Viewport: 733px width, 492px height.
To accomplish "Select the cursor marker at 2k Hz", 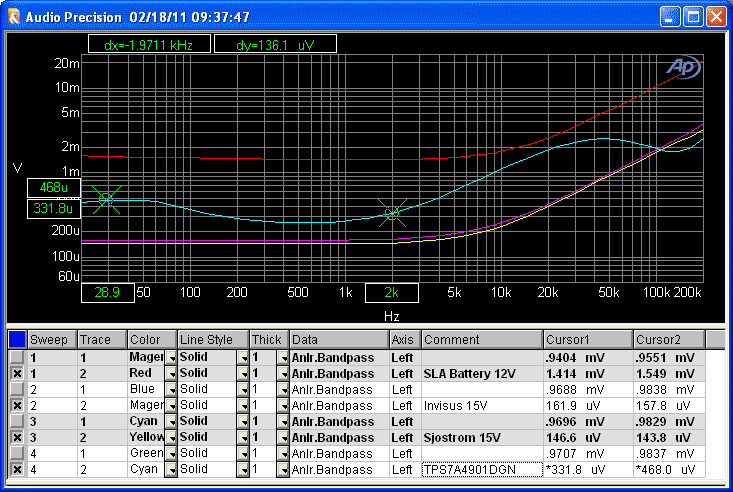I will (392, 213).
